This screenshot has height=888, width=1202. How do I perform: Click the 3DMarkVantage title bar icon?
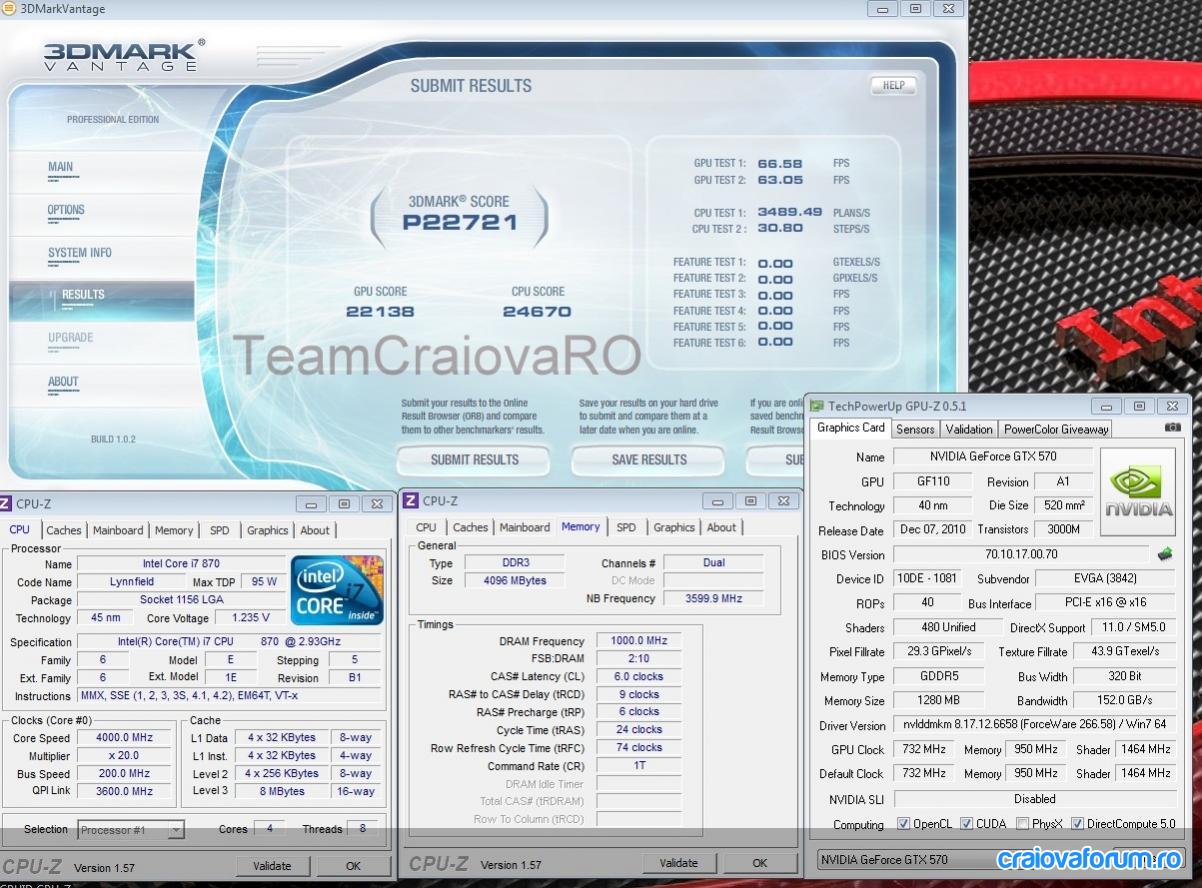[x=10, y=9]
